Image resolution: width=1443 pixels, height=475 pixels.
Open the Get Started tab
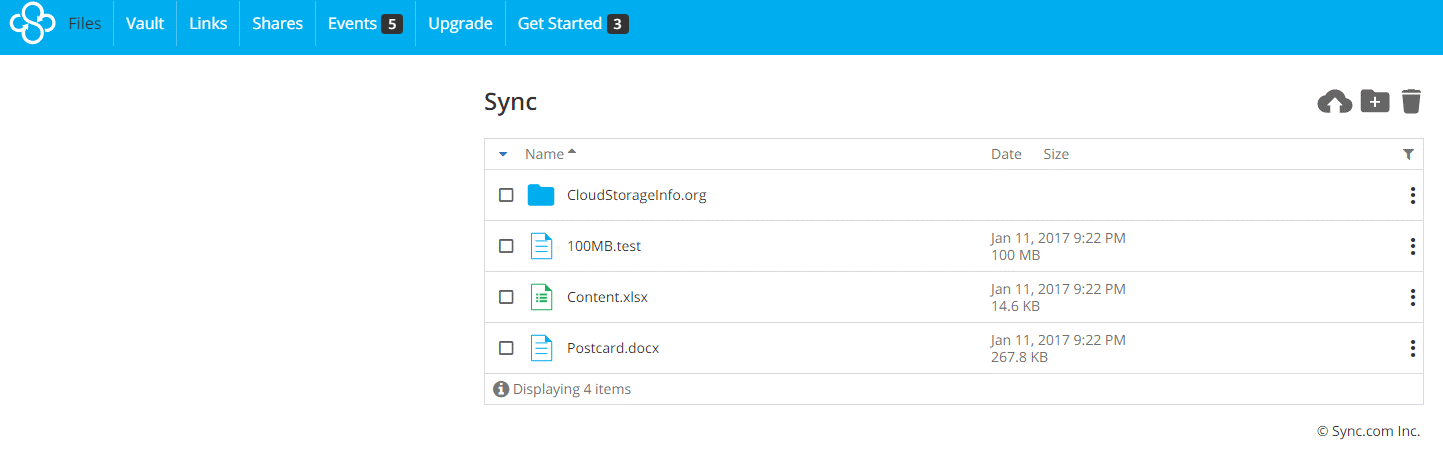[x=573, y=23]
